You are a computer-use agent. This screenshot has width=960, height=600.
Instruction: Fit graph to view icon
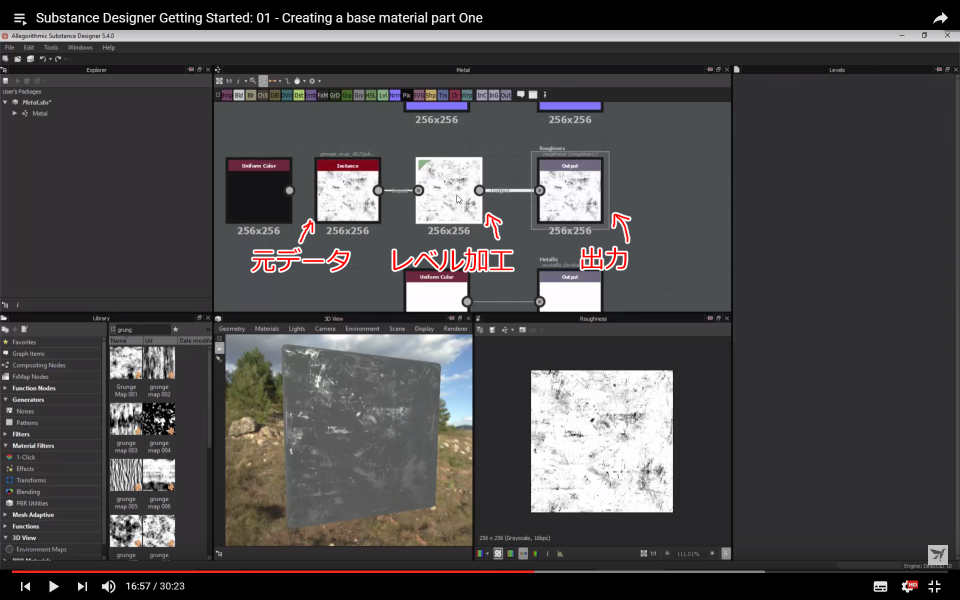pyautogui.click(x=219, y=81)
